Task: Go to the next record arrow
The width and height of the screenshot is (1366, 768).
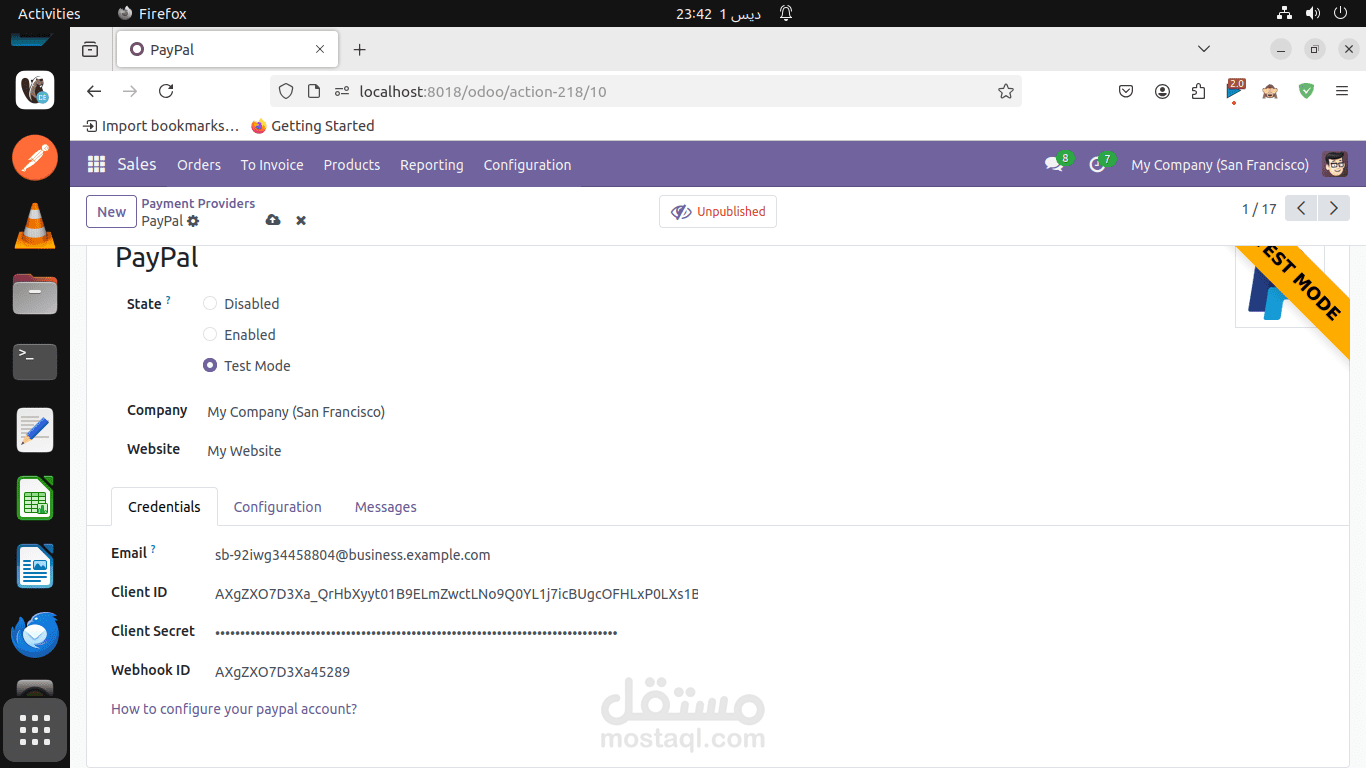Action: click(x=1334, y=208)
